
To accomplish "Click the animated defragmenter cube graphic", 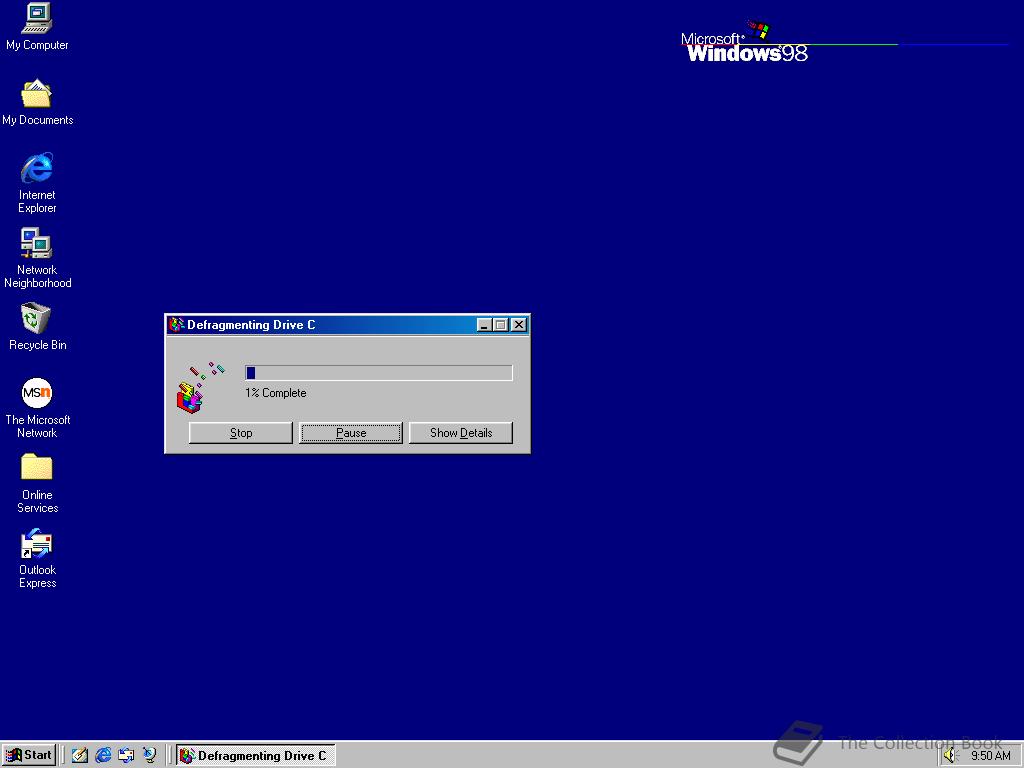I will click(x=200, y=388).
